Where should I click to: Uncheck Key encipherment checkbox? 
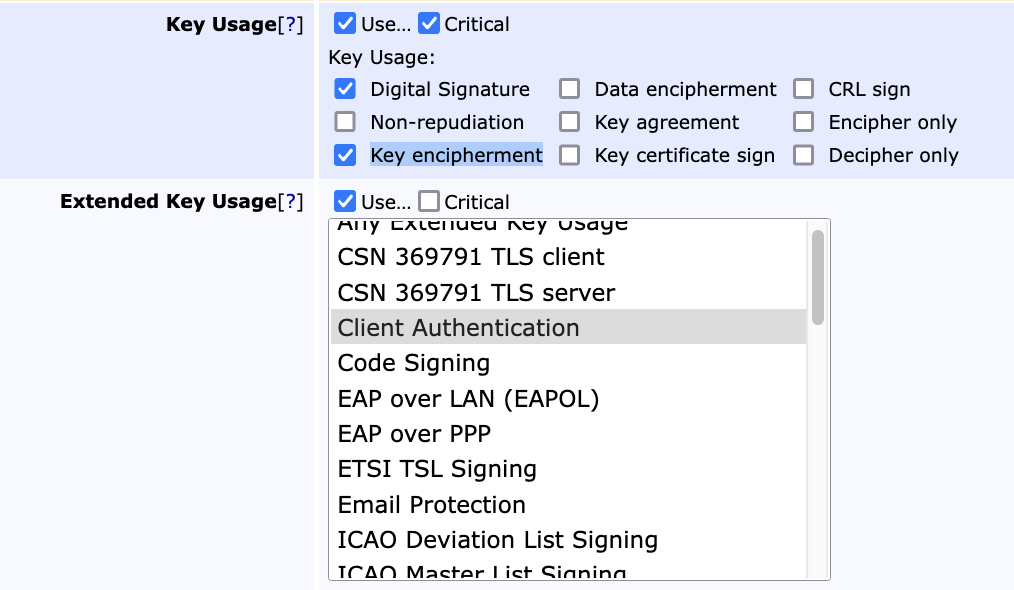point(345,155)
